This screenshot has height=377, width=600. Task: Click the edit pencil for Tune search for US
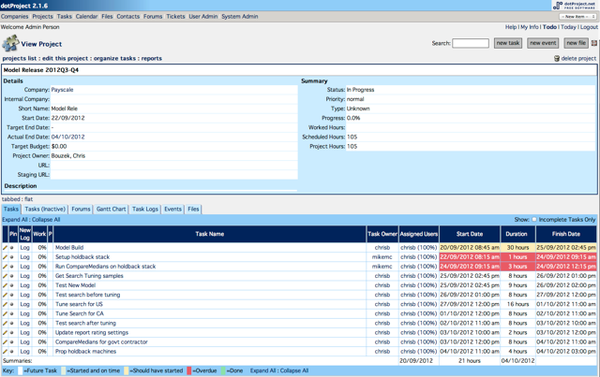pyautogui.click(x=5, y=304)
